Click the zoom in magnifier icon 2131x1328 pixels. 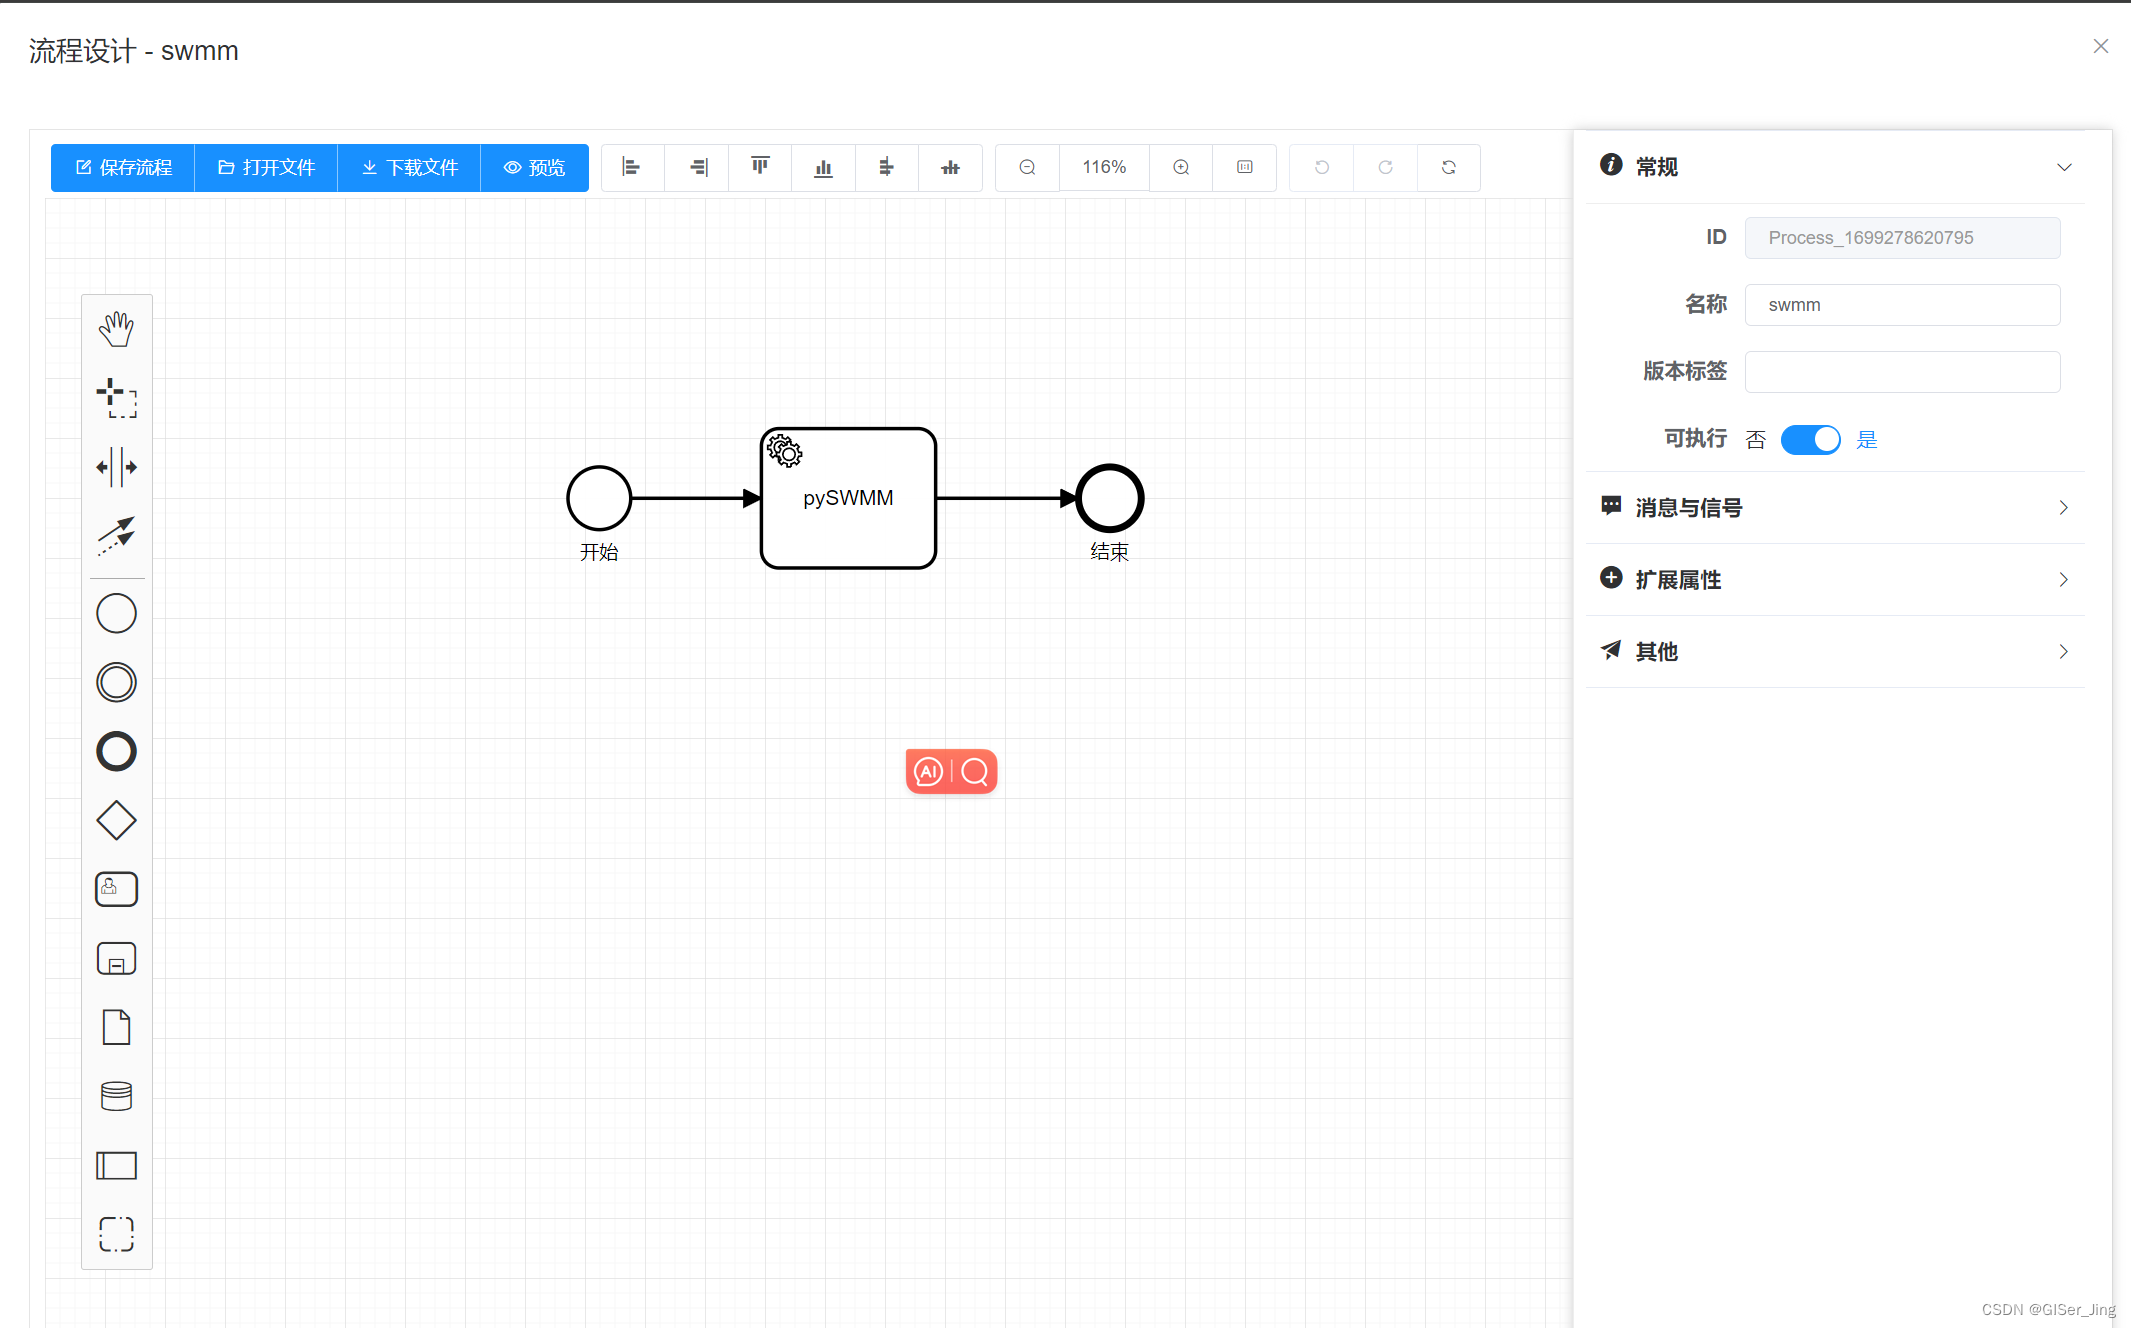[x=1181, y=167]
